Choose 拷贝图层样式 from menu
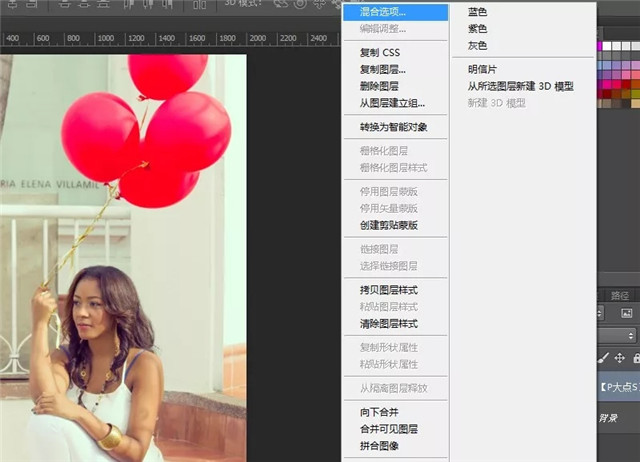Screen dimensions: 640x462 pyautogui.click(x=388, y=290)
